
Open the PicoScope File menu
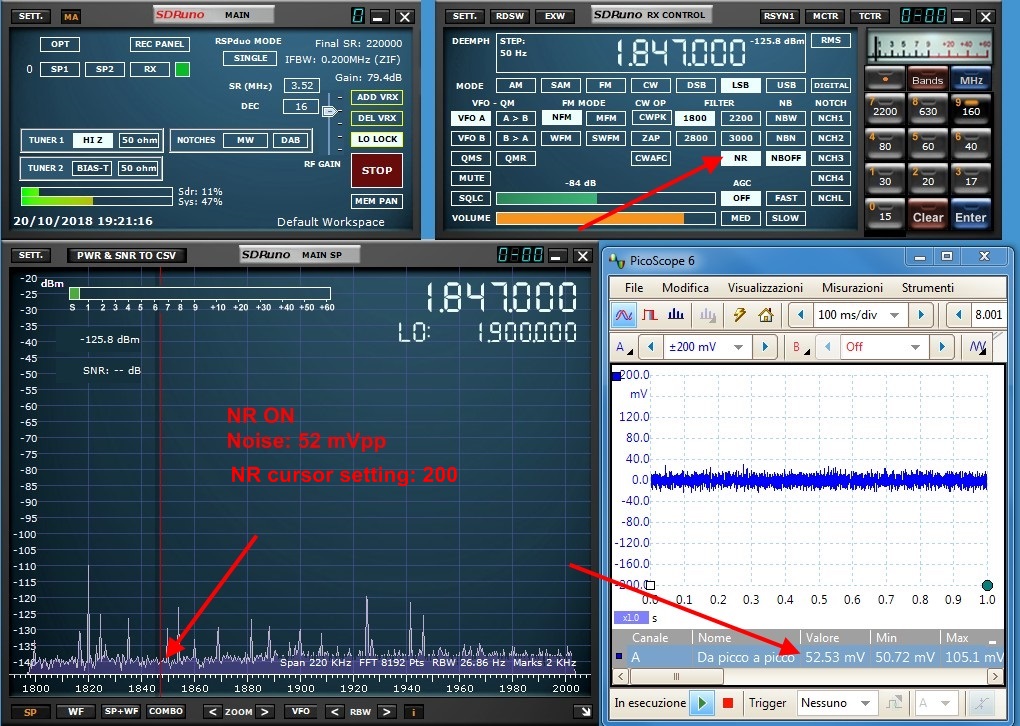634,288
